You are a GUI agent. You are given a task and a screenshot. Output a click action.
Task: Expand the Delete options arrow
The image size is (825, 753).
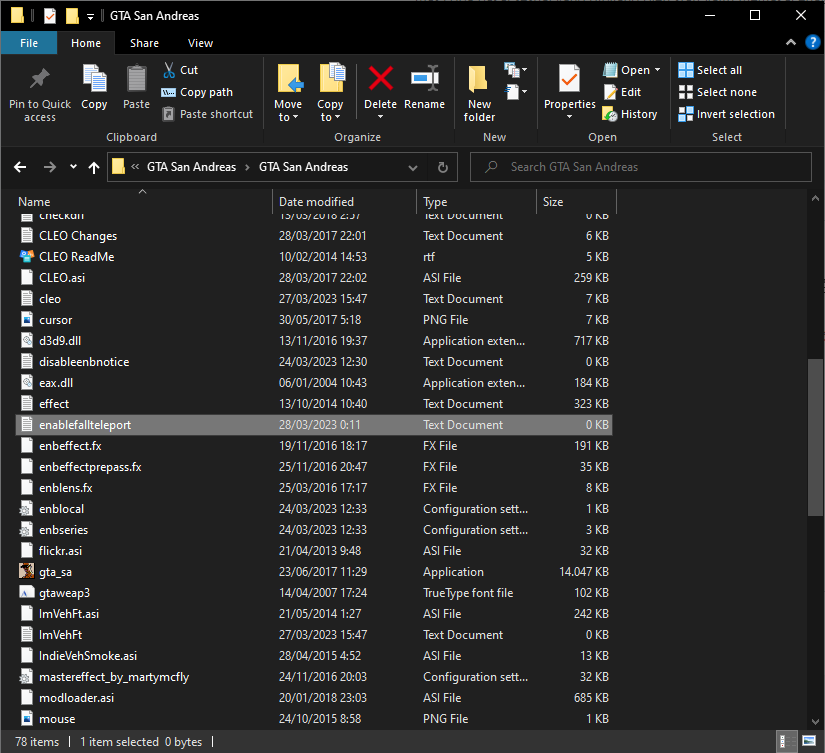(x=380, y=116)
